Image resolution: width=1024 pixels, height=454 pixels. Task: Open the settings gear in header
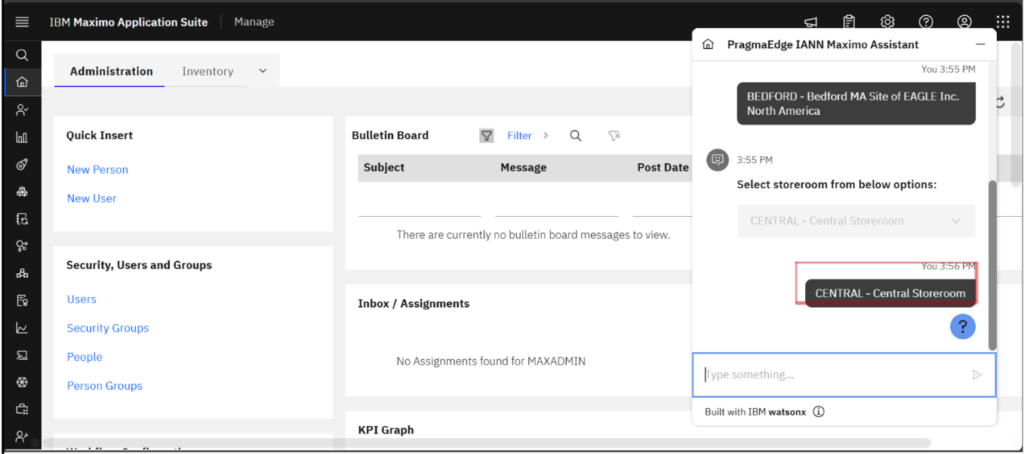click(x=887, y=22)
